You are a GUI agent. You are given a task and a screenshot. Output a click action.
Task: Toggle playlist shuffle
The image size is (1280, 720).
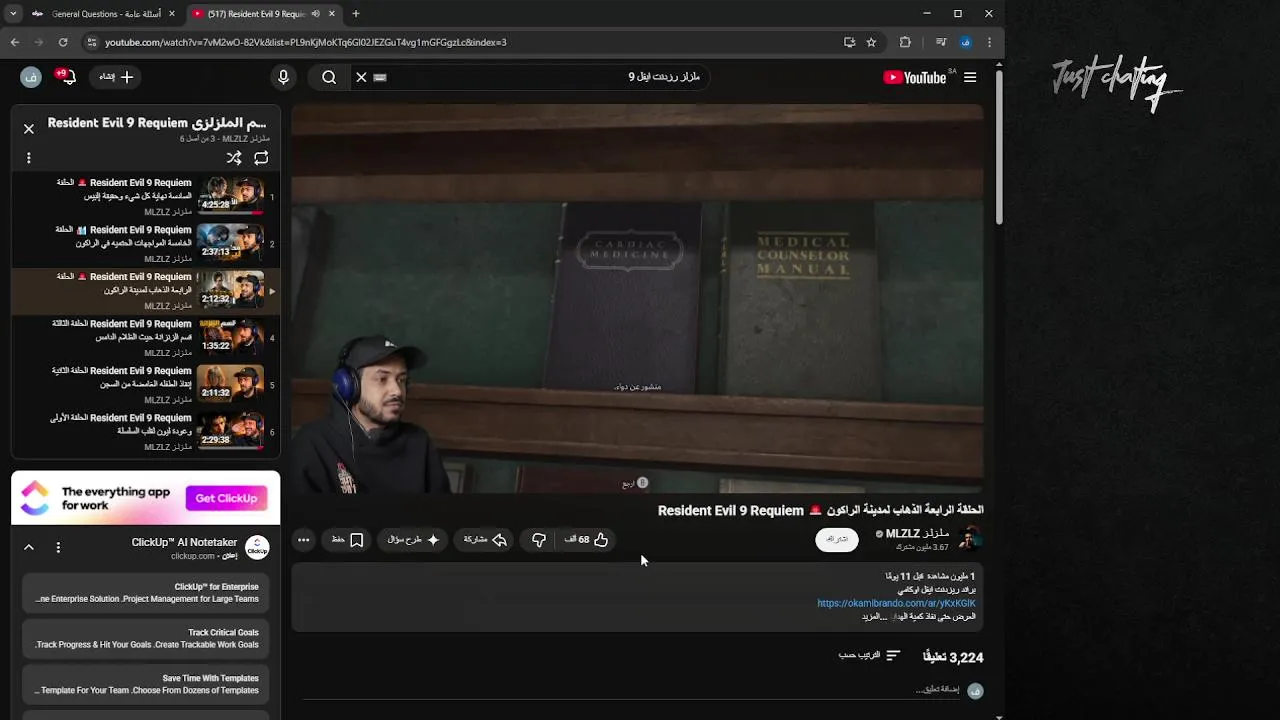click(234, 158)
